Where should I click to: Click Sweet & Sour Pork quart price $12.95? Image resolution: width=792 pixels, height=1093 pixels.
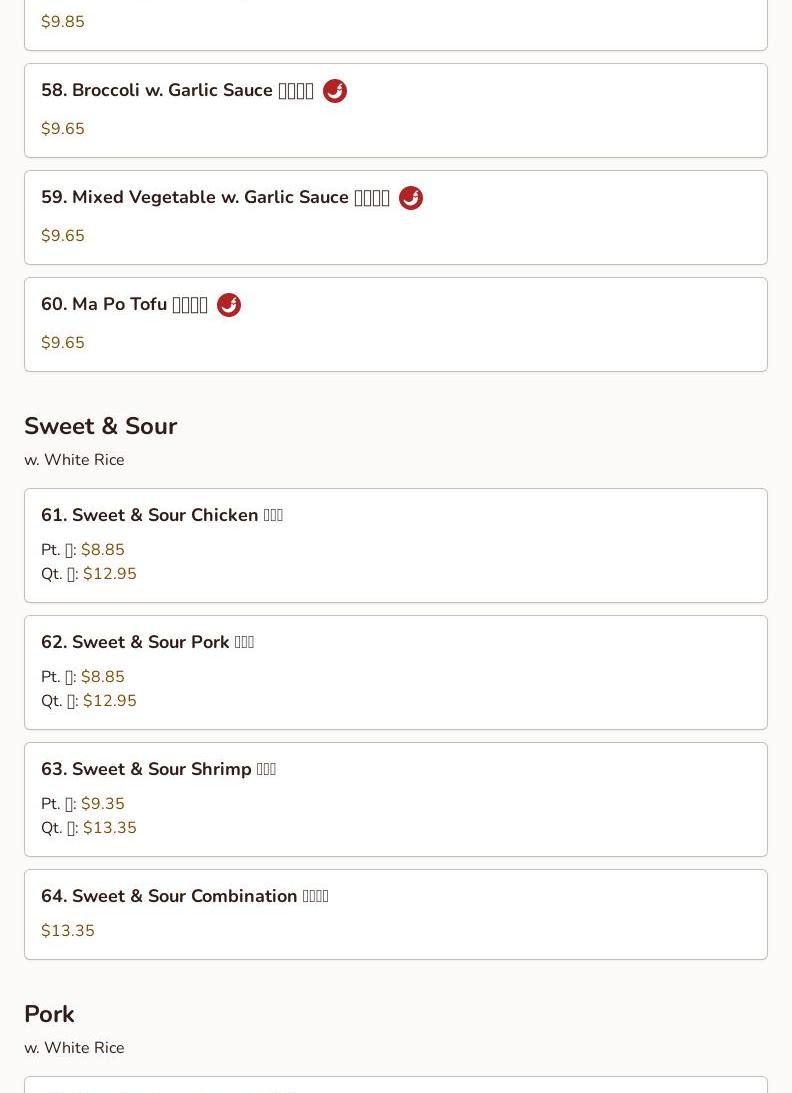click(x=109, y=701)
